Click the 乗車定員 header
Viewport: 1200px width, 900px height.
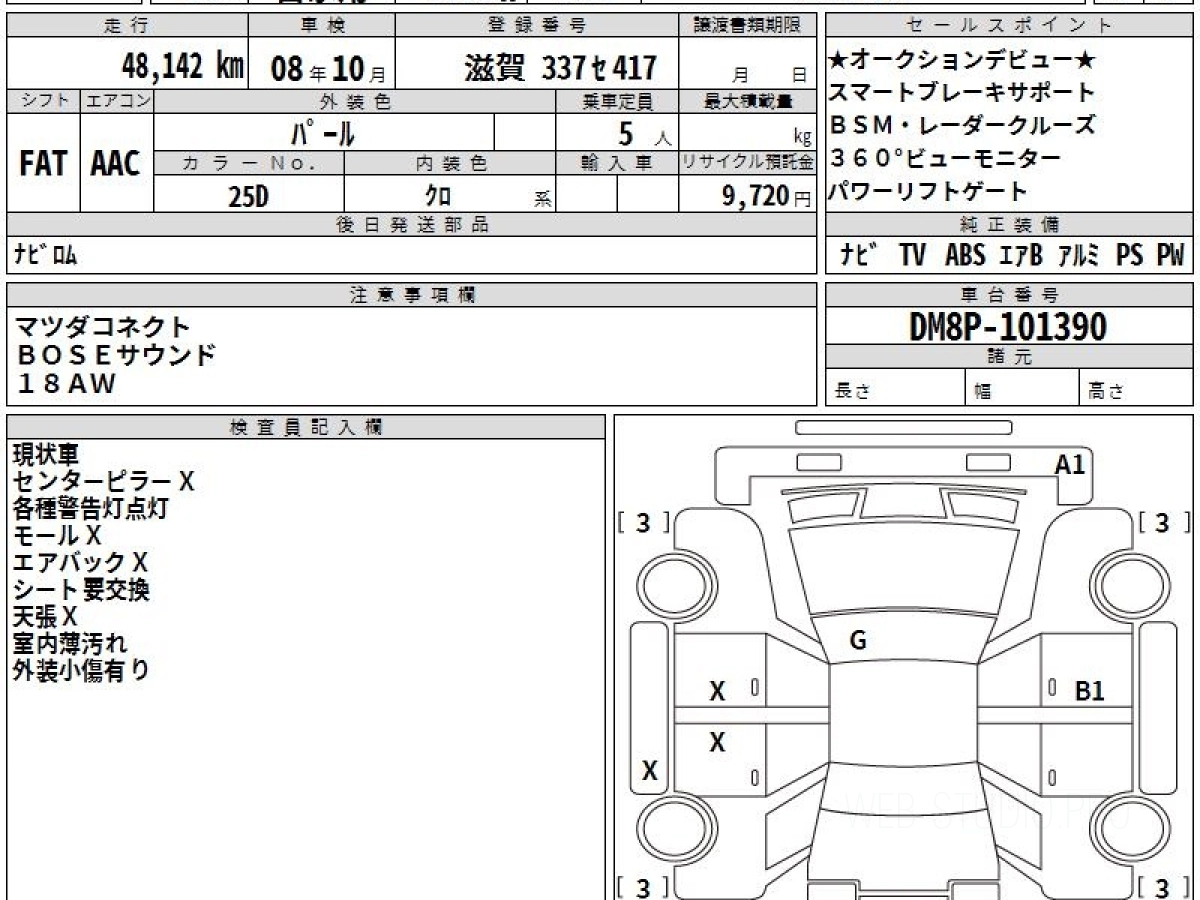coord(617,101)
